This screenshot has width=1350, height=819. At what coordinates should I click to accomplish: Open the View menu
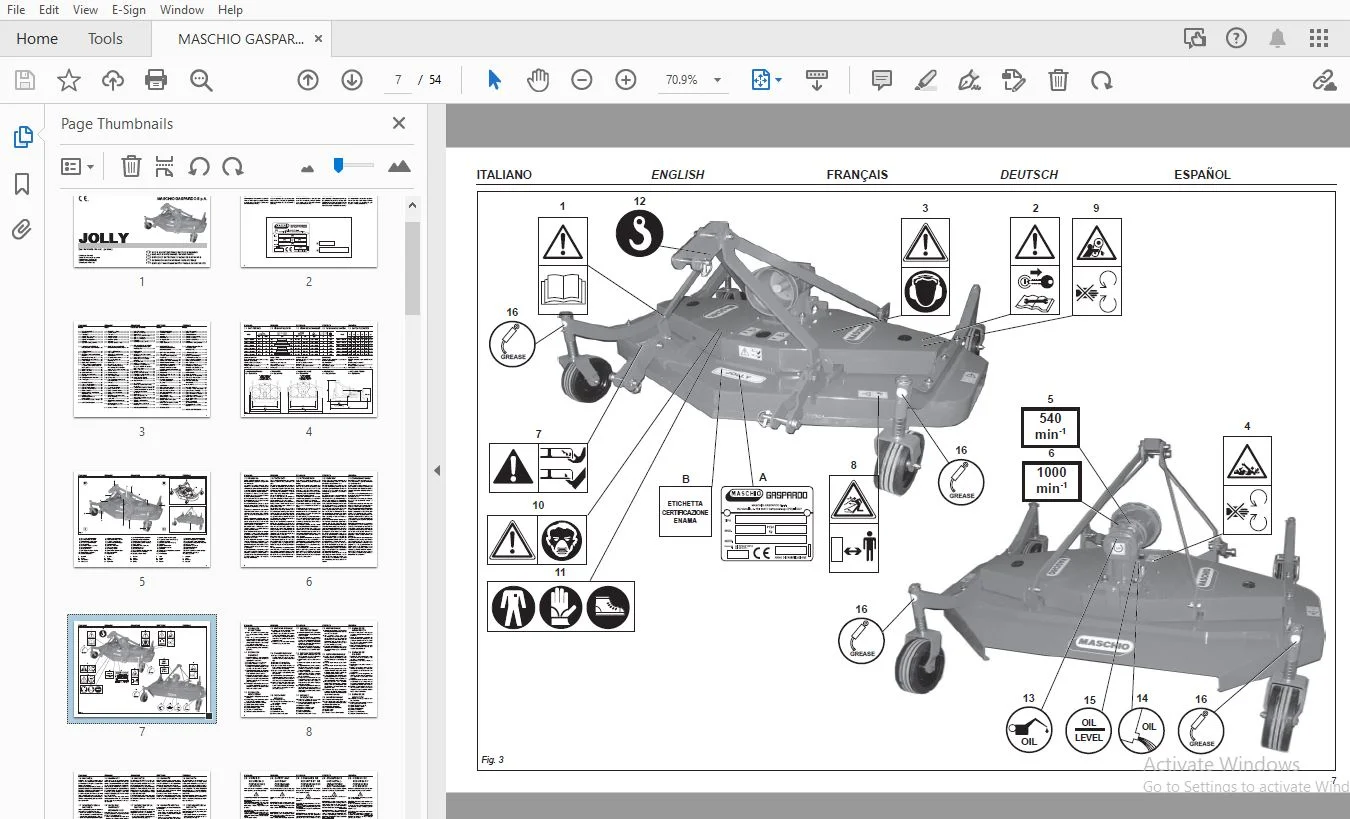[86, 9]
